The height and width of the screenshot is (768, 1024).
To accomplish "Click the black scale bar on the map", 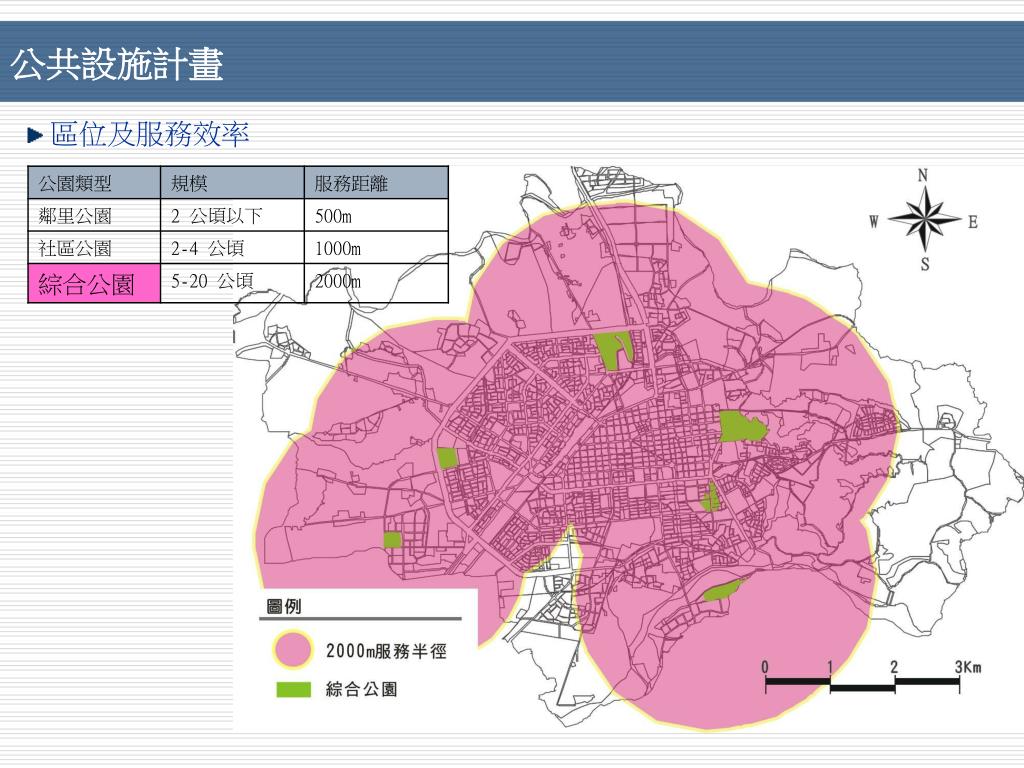I will [862, 684].
